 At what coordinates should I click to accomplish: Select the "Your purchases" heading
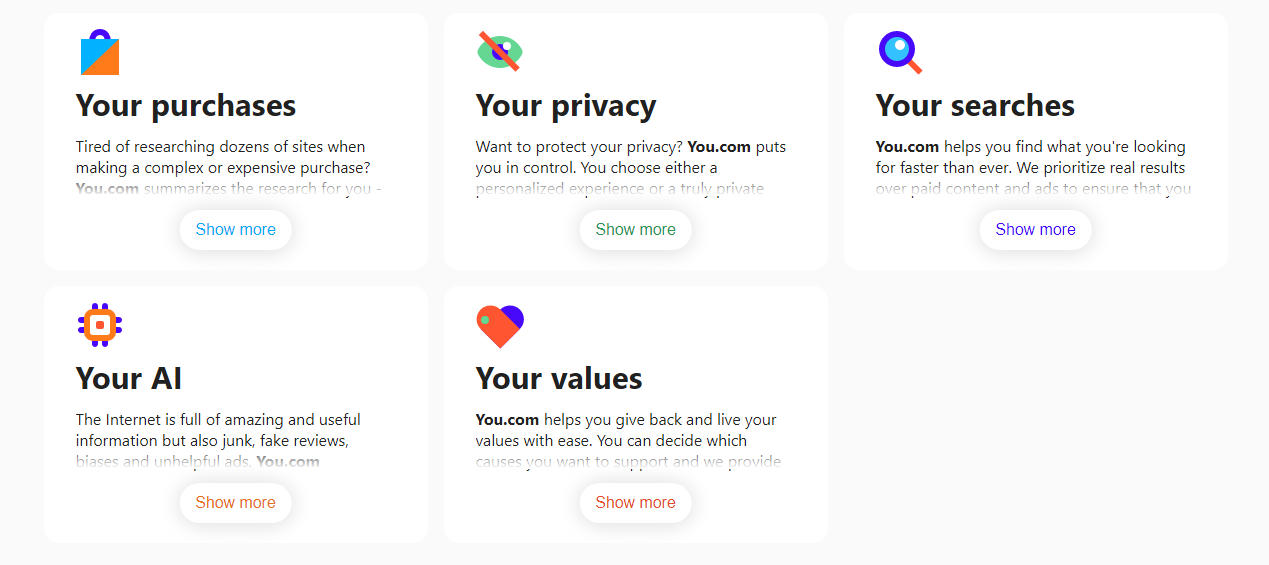pos(186,106)
